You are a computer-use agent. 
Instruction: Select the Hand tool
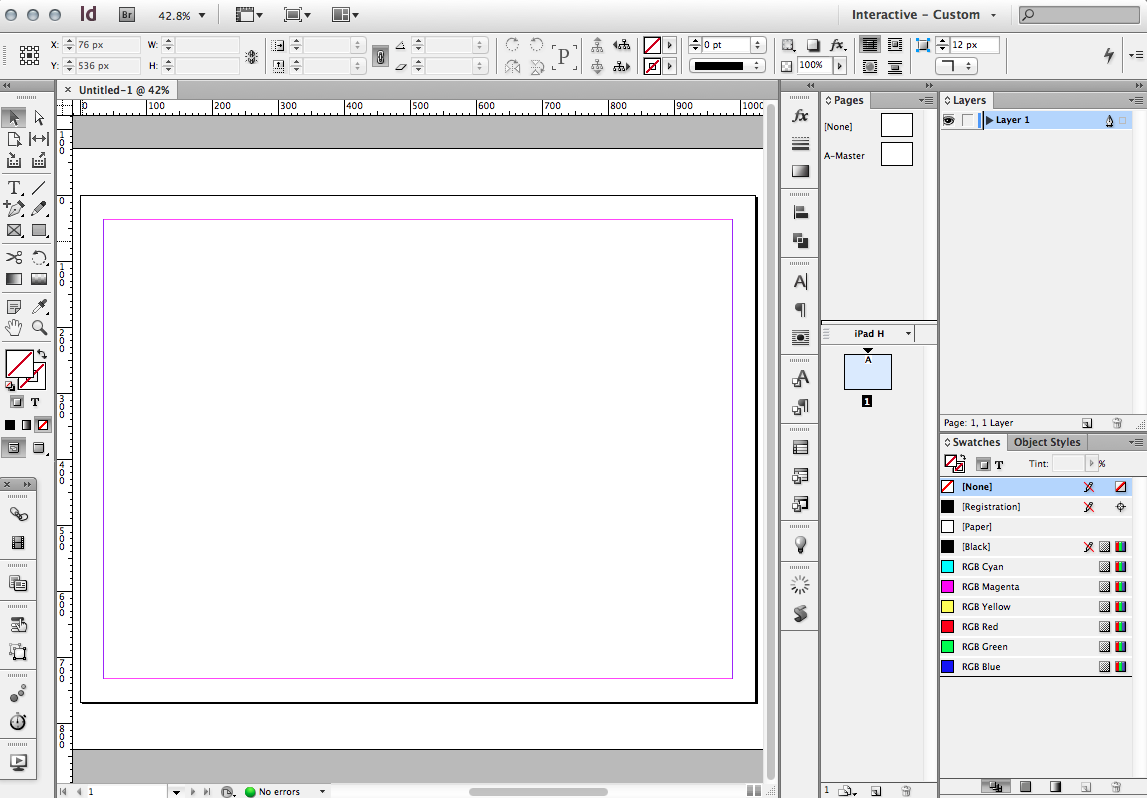[x=14, y=328]
